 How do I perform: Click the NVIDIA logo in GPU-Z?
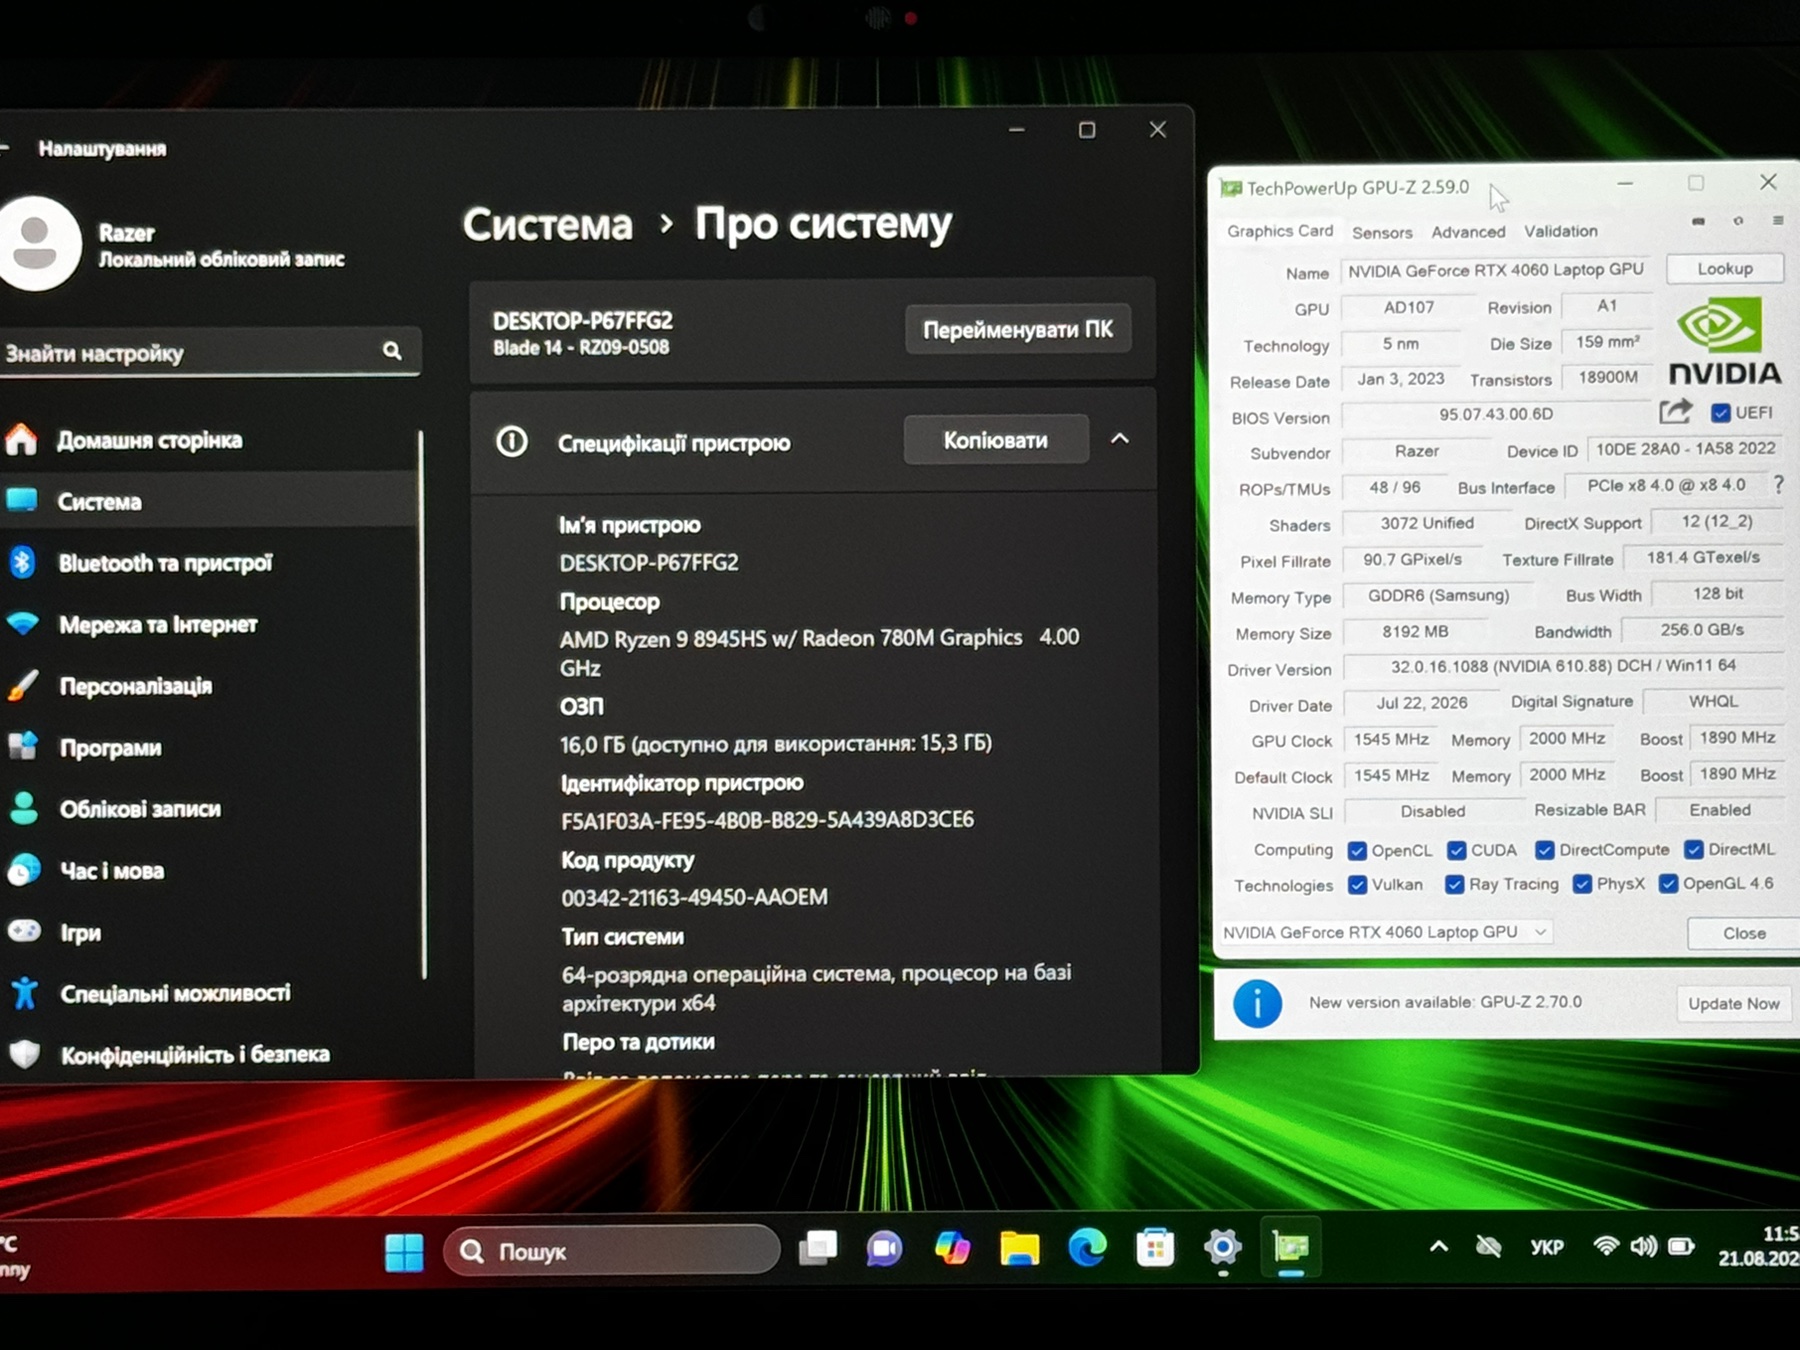pos(1724,343)
